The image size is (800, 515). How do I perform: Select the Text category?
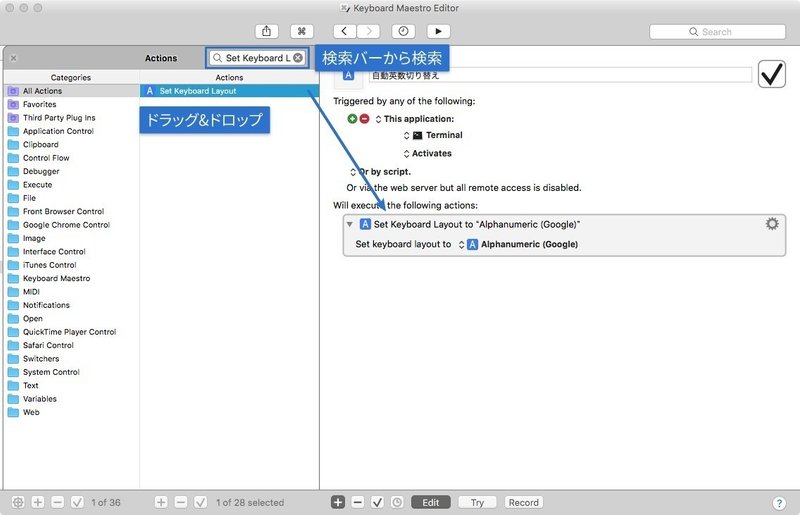pyautogui.click(x=72, y=385)
